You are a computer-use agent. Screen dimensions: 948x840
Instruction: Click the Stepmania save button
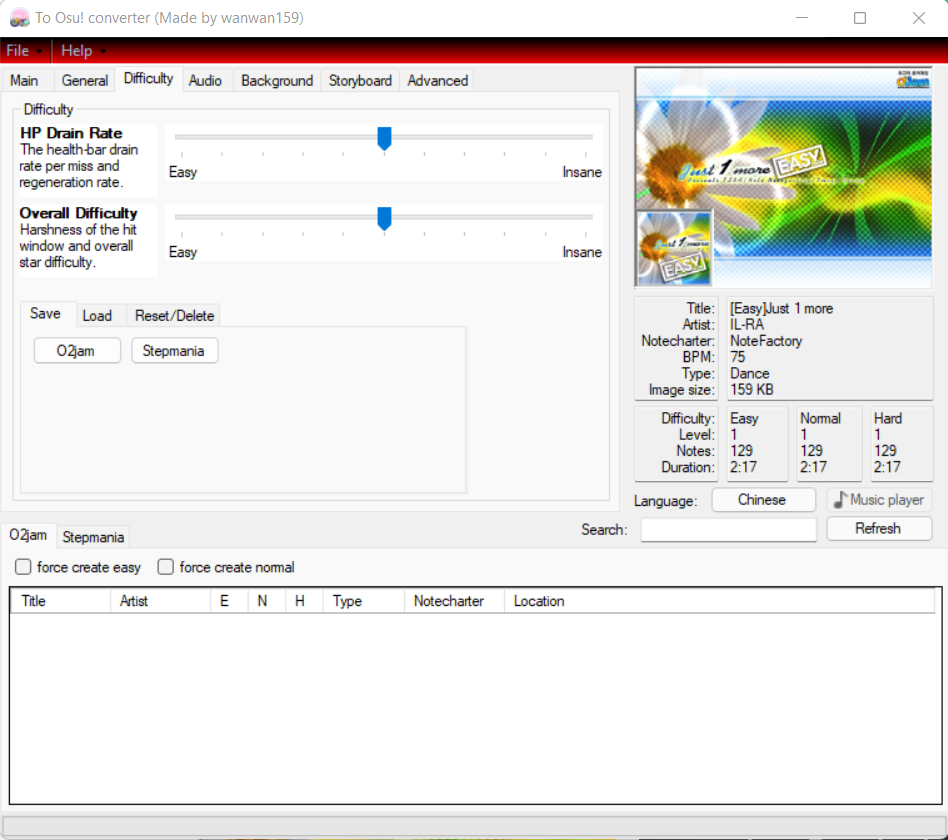(174, 351)
